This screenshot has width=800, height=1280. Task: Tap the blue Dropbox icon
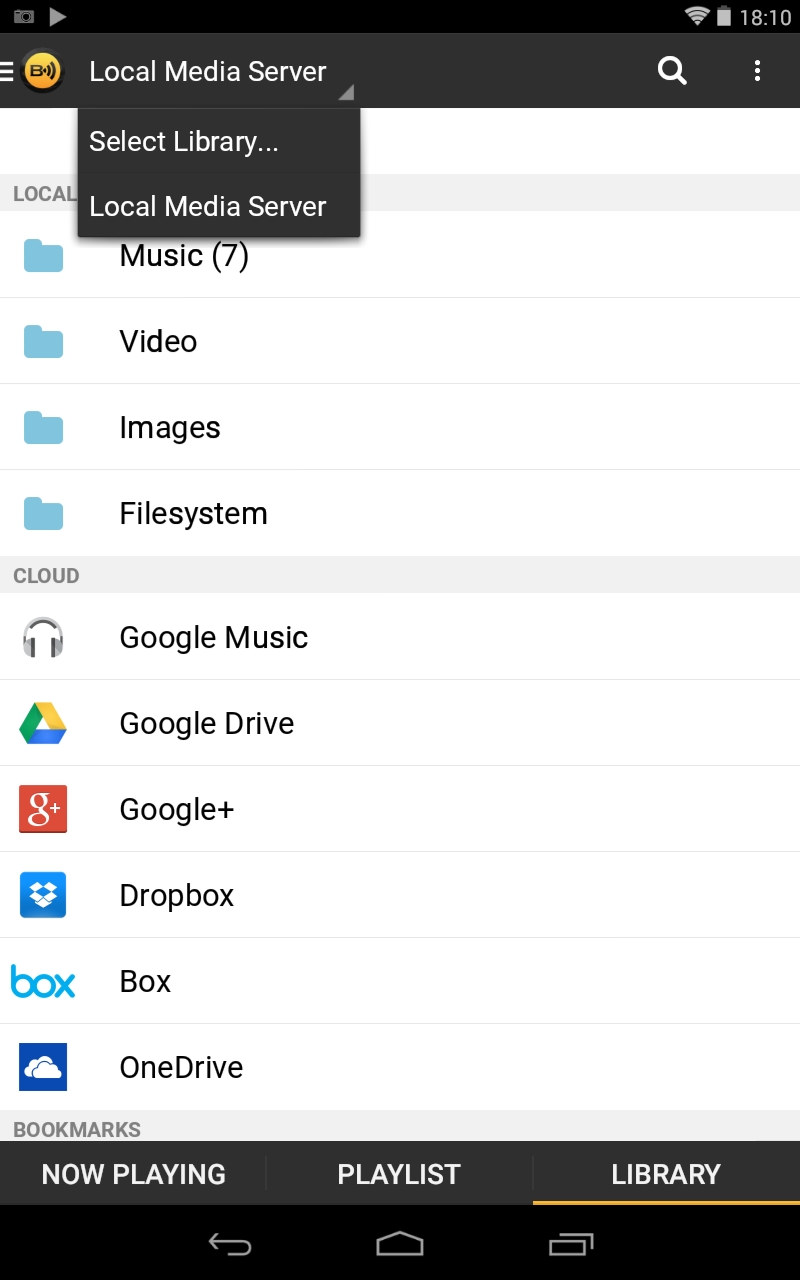click(x=43, y=895)
